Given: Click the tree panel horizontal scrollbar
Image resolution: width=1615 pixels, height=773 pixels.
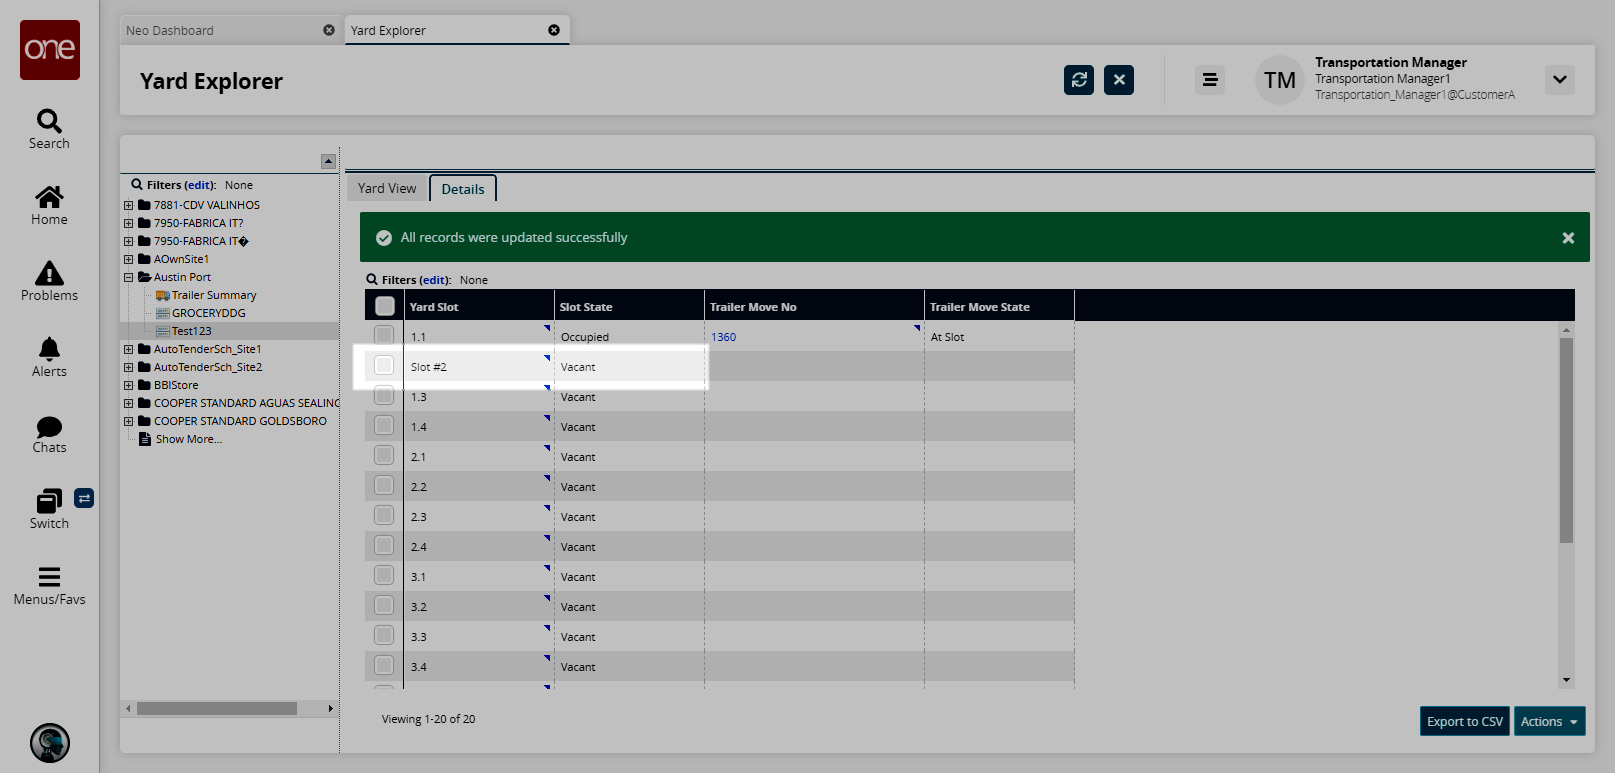Looking at the screenshot, I should click(217, 708).
